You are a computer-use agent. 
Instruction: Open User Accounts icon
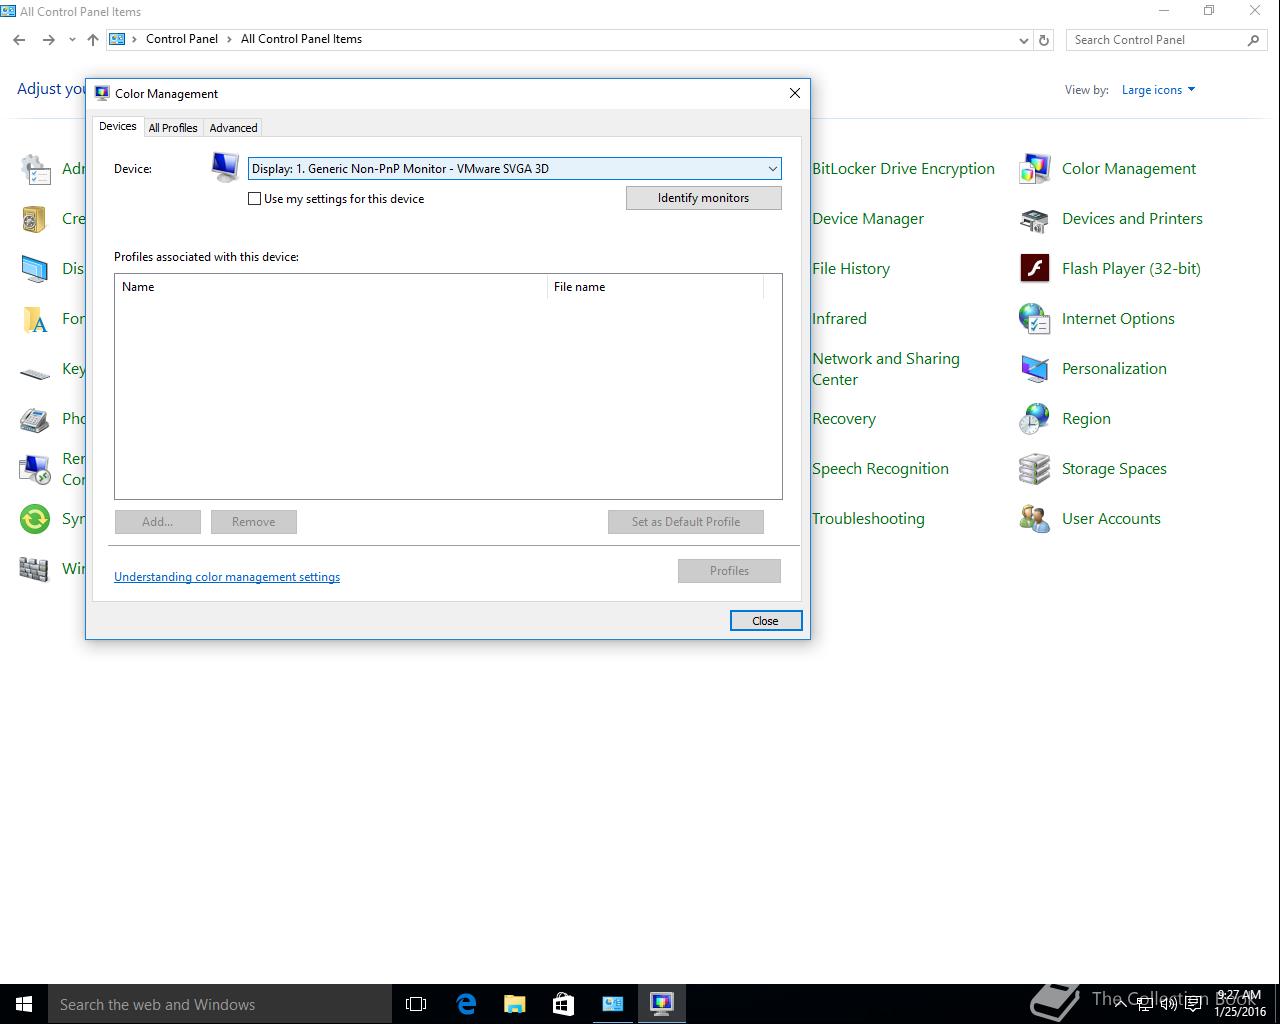click(x=1034, y=519)
